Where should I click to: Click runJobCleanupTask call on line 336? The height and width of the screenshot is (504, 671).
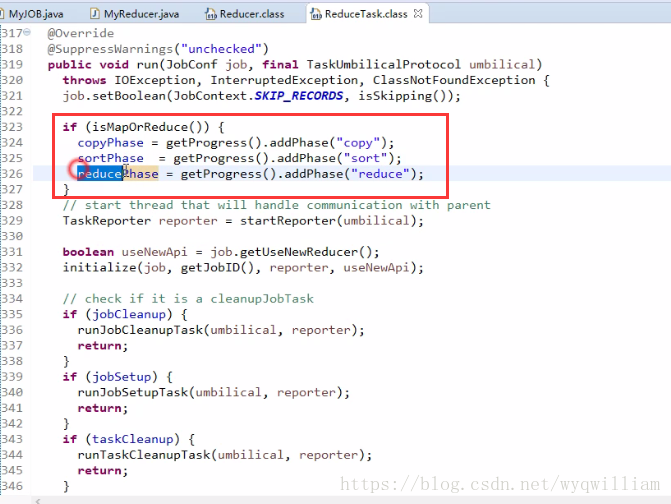[x=140, y=330]
